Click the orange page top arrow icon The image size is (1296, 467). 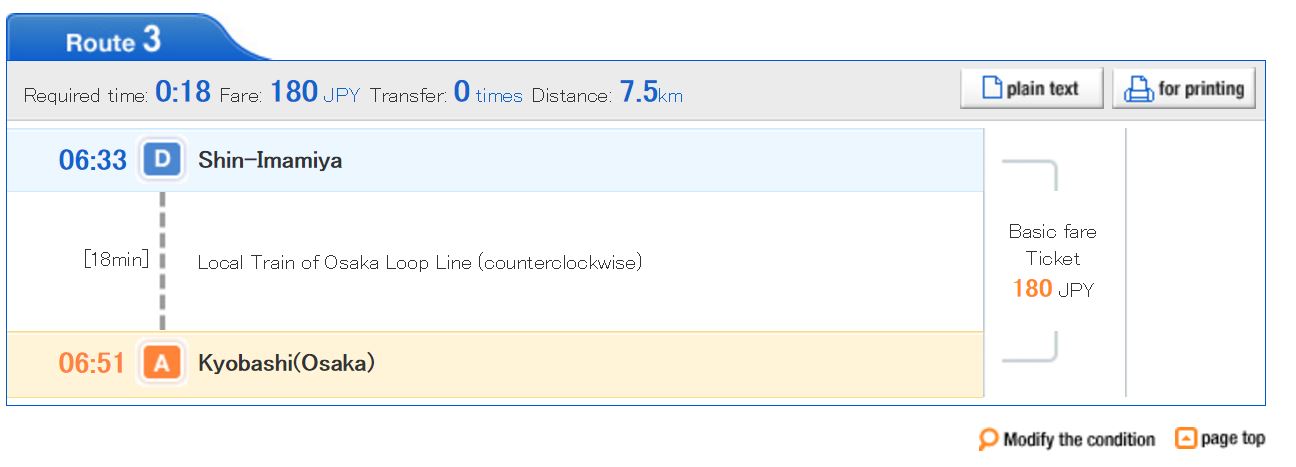pos(1186,438)
